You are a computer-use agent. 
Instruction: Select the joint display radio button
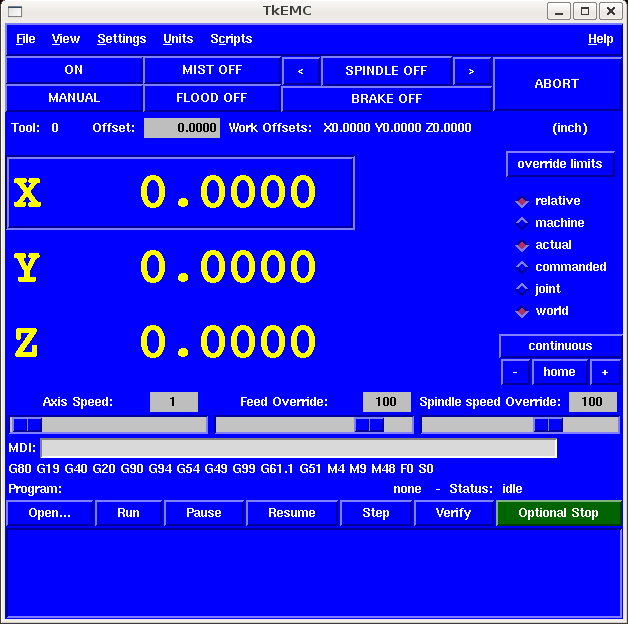538,289
